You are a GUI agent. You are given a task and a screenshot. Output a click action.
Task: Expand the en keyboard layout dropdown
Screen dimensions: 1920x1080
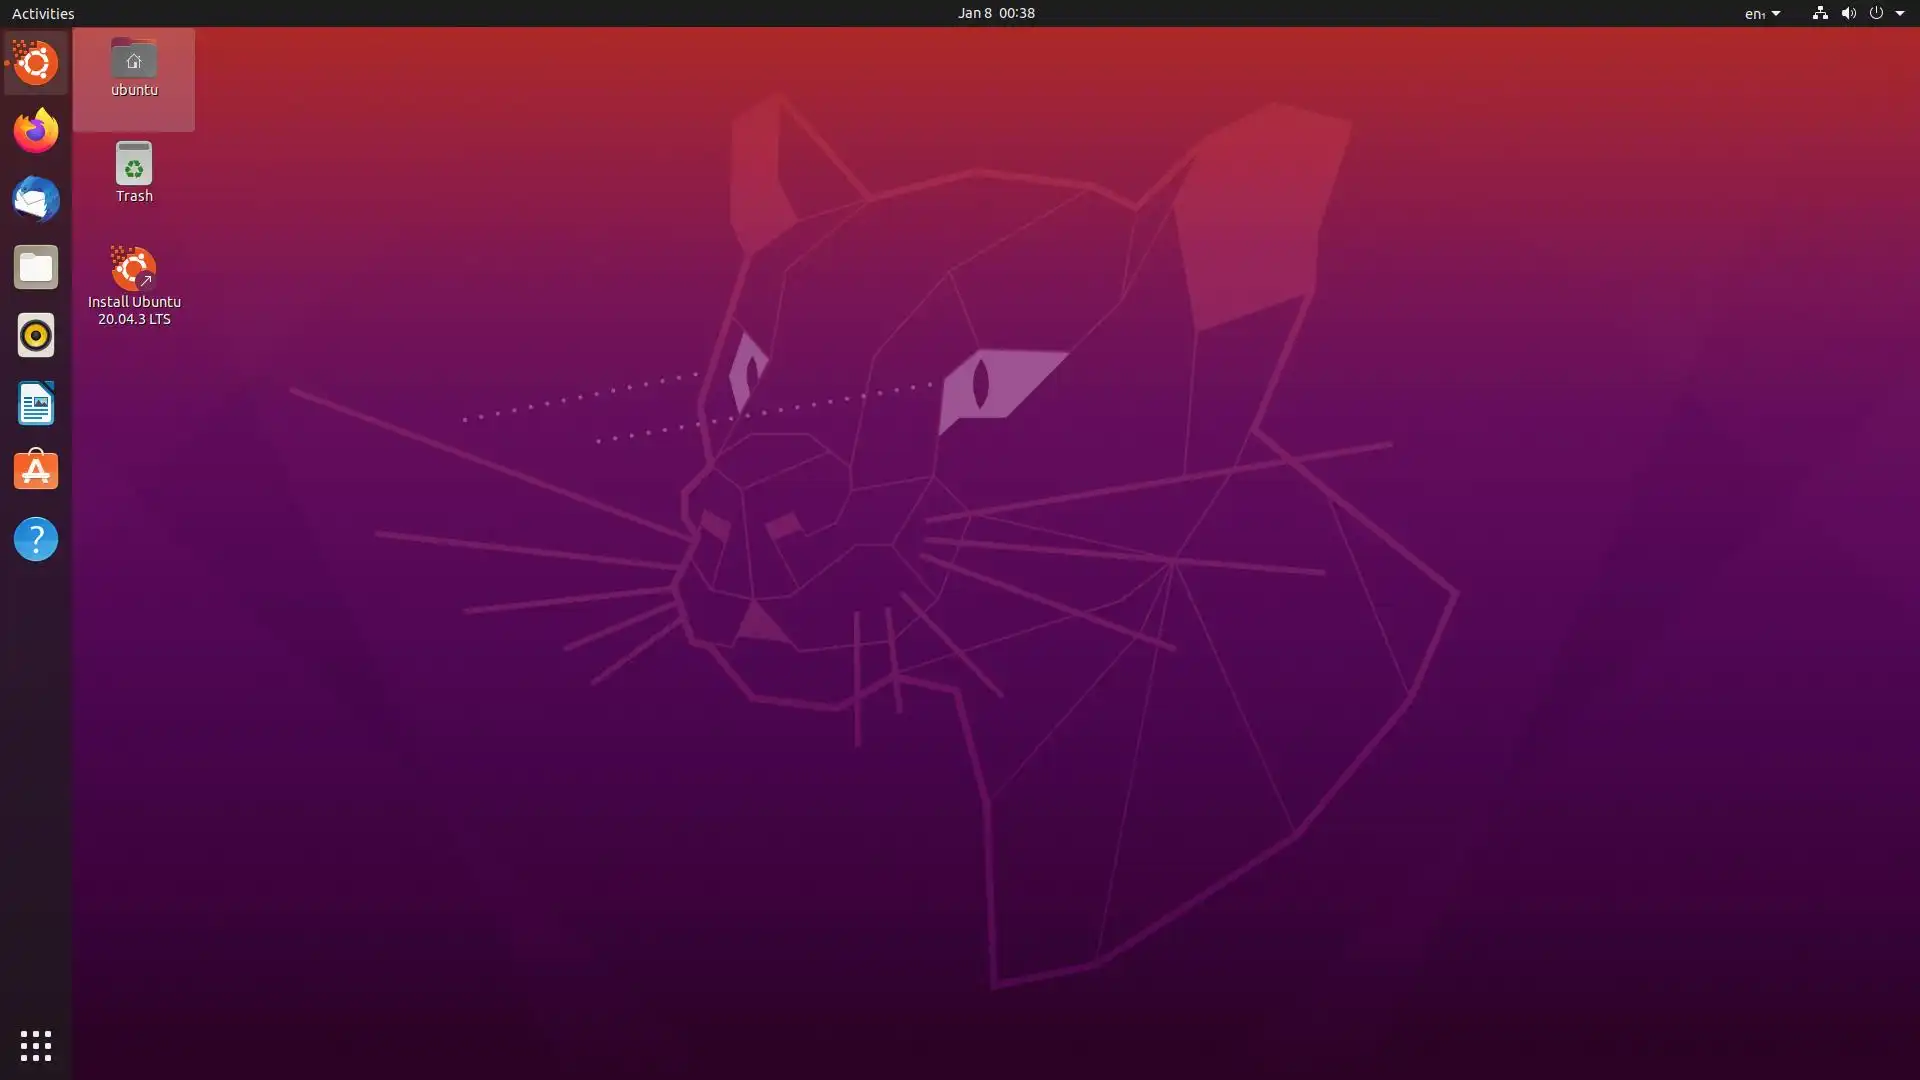(1762, 14)
